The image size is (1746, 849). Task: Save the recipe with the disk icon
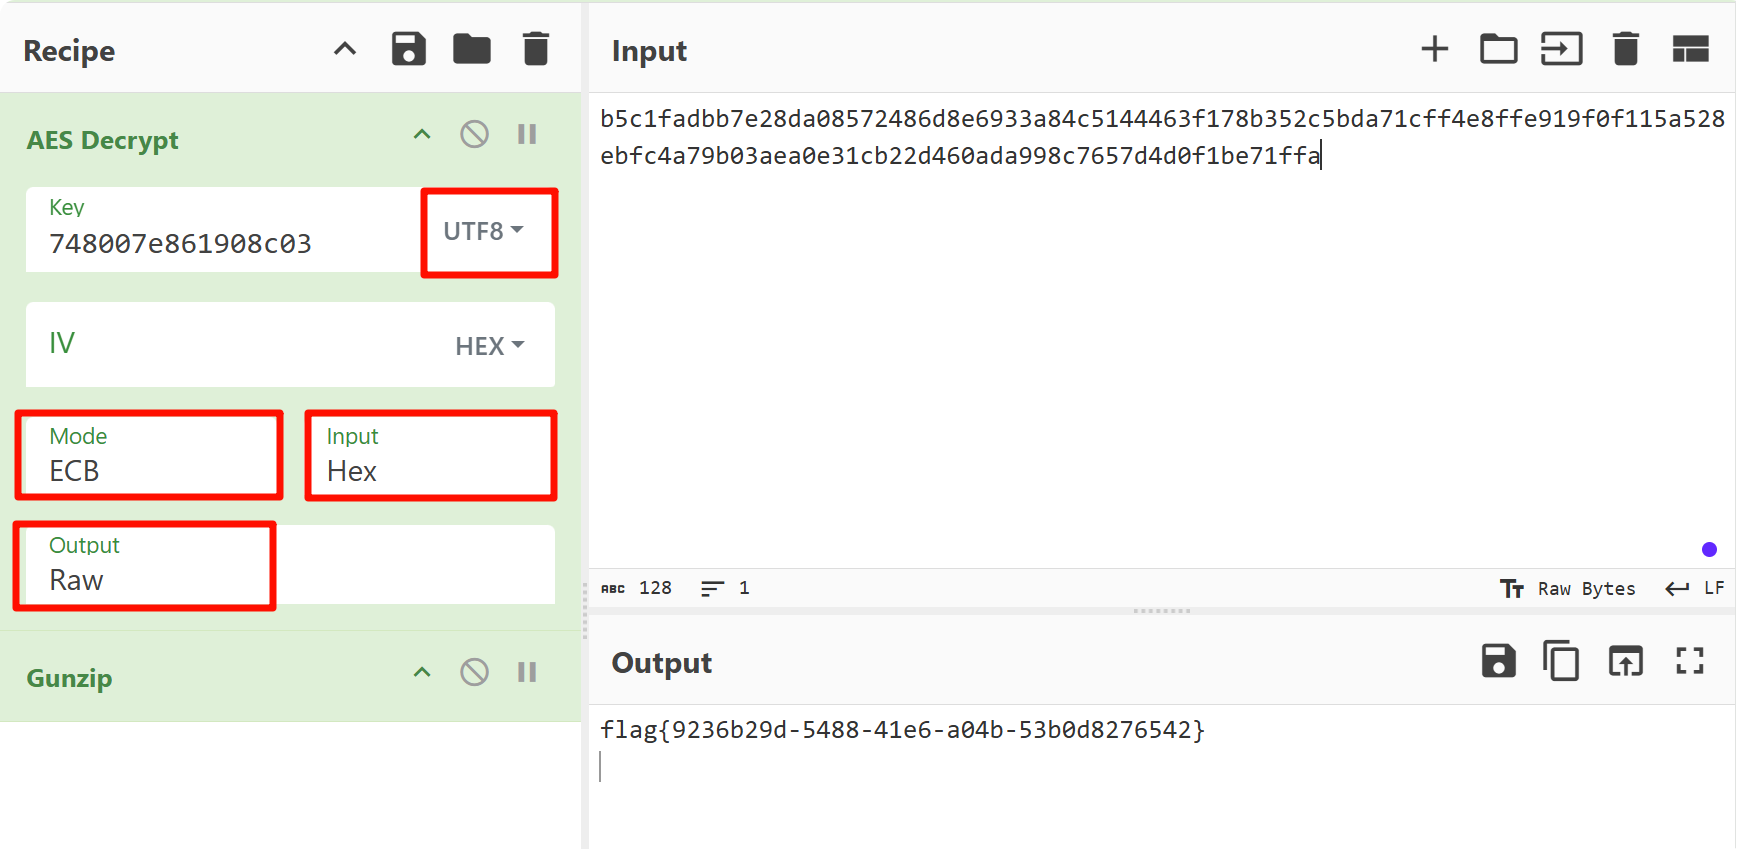[408, 49]
